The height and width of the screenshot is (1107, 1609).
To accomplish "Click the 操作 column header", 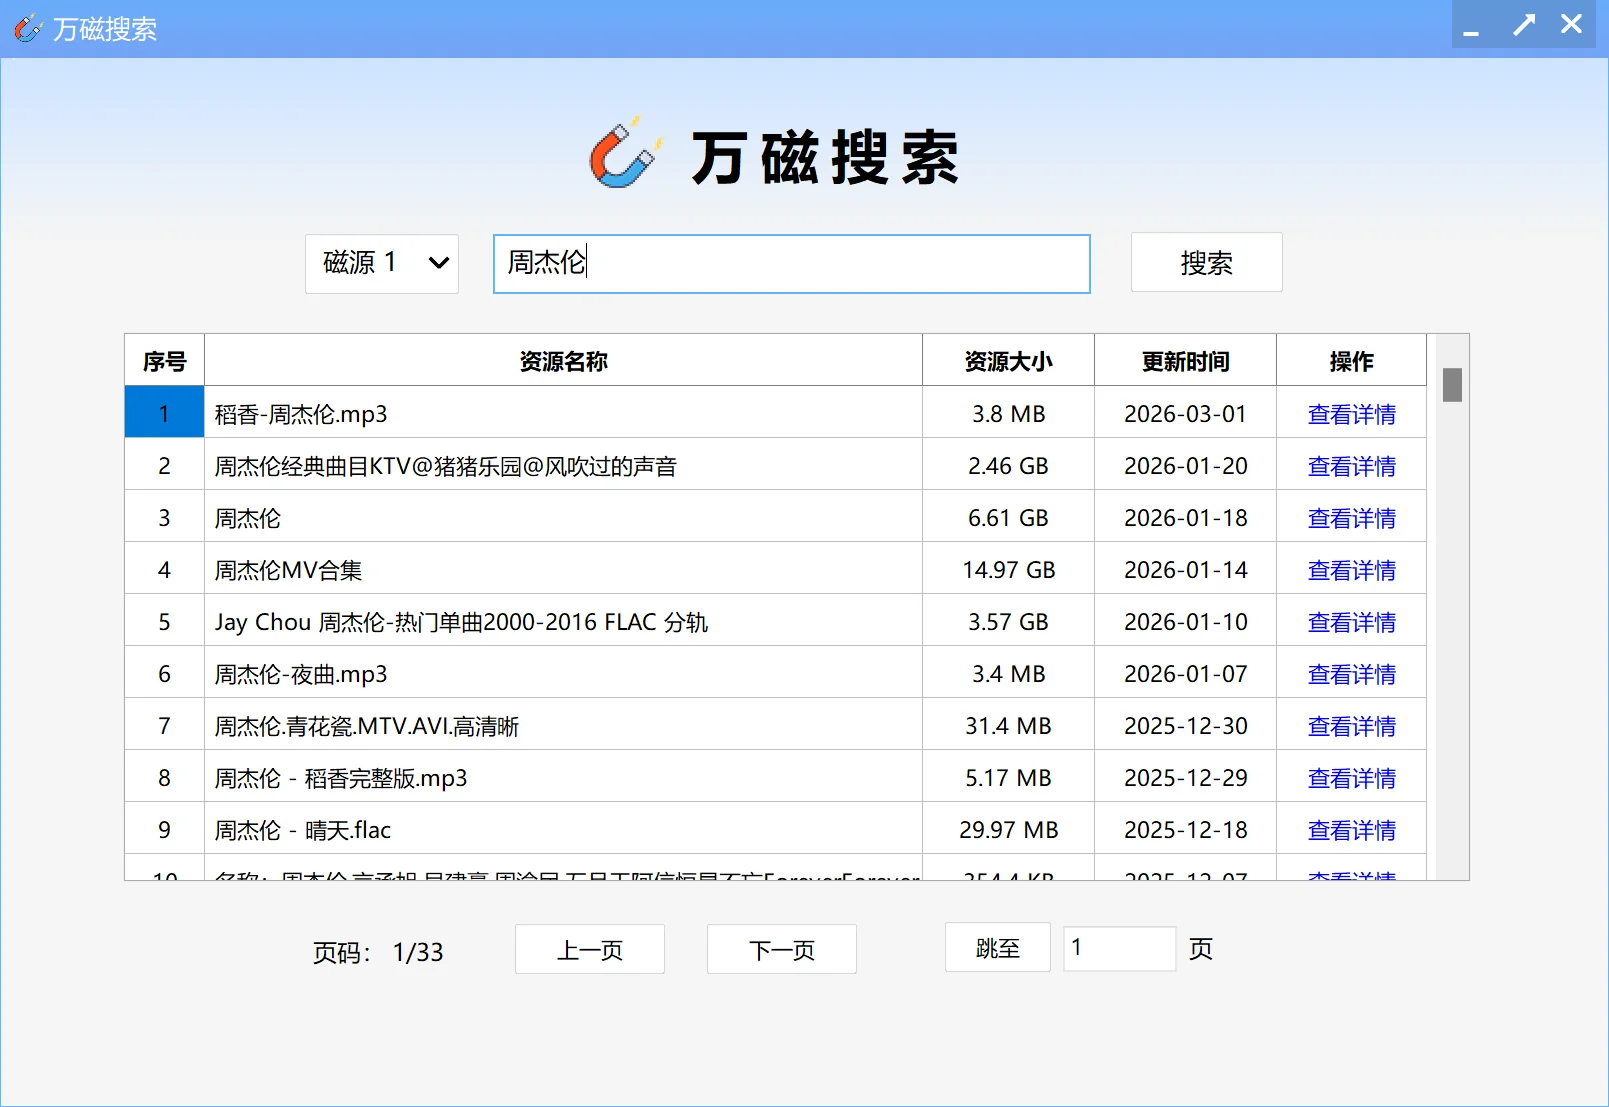I will [x=1351, y=361].
